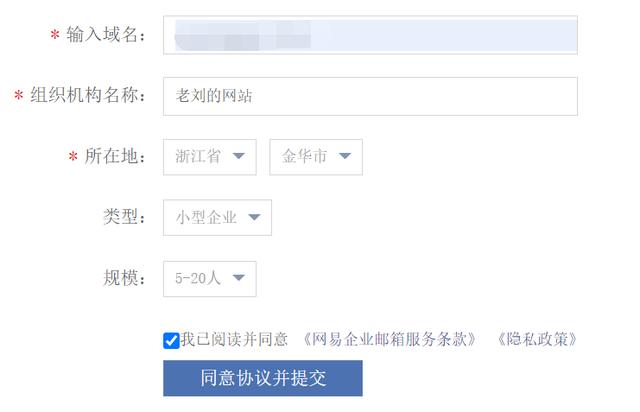Submit with the 同意协议并提交 button
The image size is (640, 412).
coord(263,378)
